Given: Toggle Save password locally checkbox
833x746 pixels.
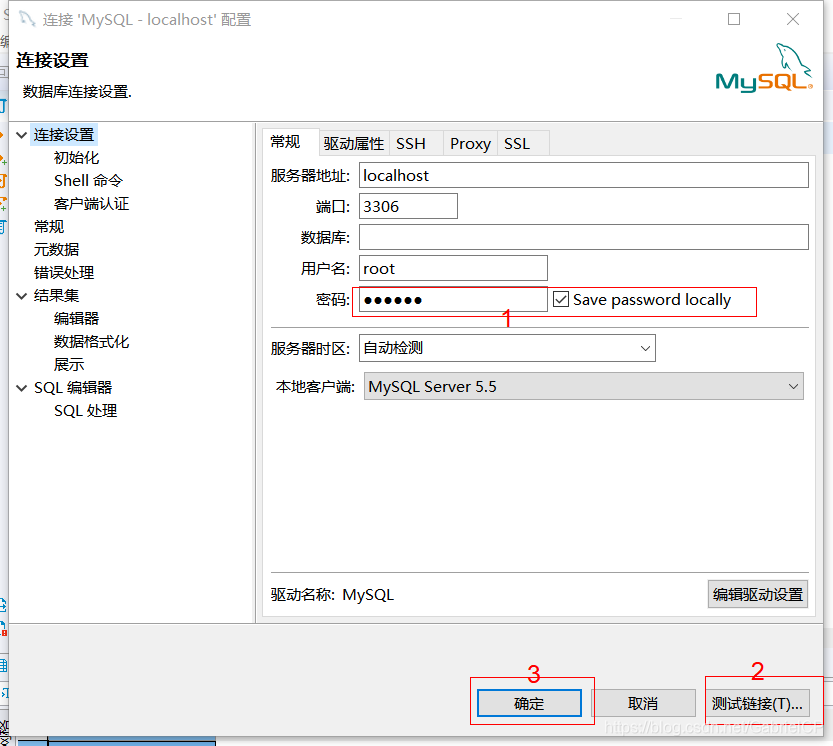Looking at the screenshot, I should click(561, 300).
